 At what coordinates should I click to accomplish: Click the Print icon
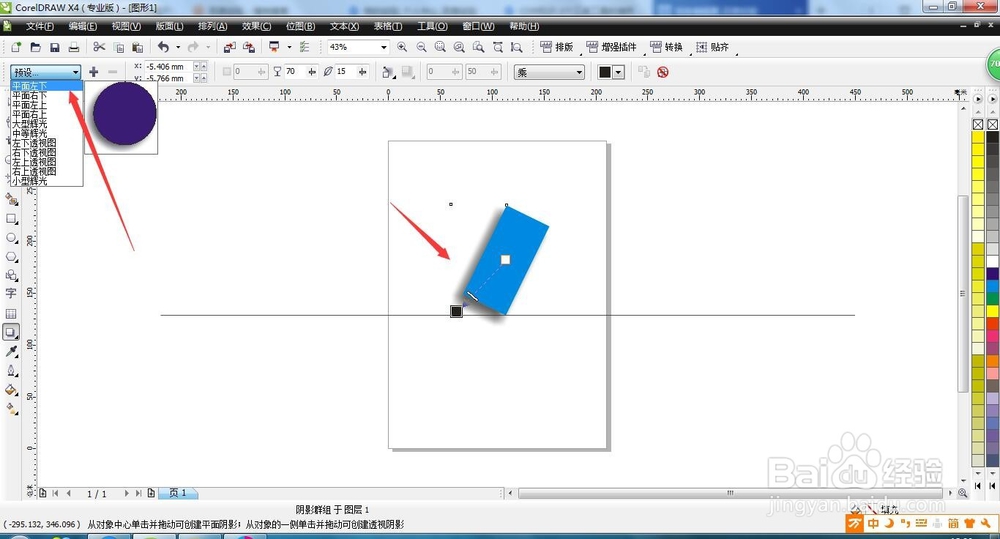[74, 47]
